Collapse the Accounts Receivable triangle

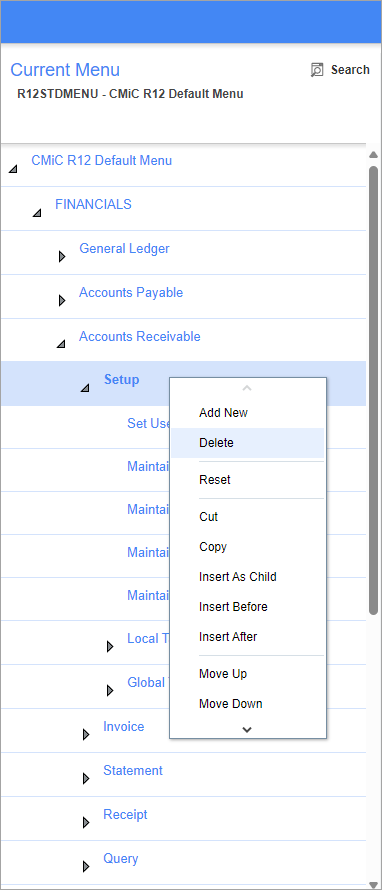(x=61, y=344)
